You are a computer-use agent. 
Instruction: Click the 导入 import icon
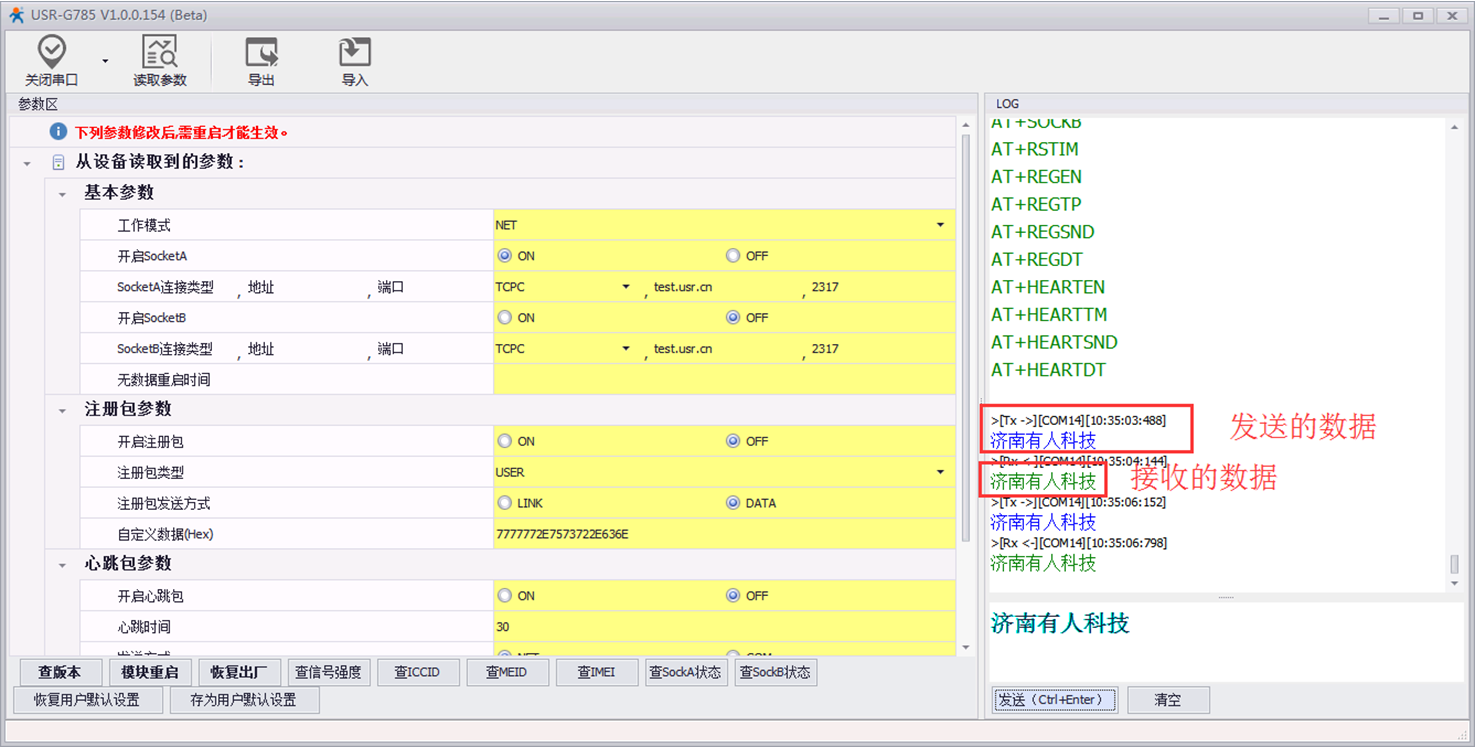pos(355,52)
